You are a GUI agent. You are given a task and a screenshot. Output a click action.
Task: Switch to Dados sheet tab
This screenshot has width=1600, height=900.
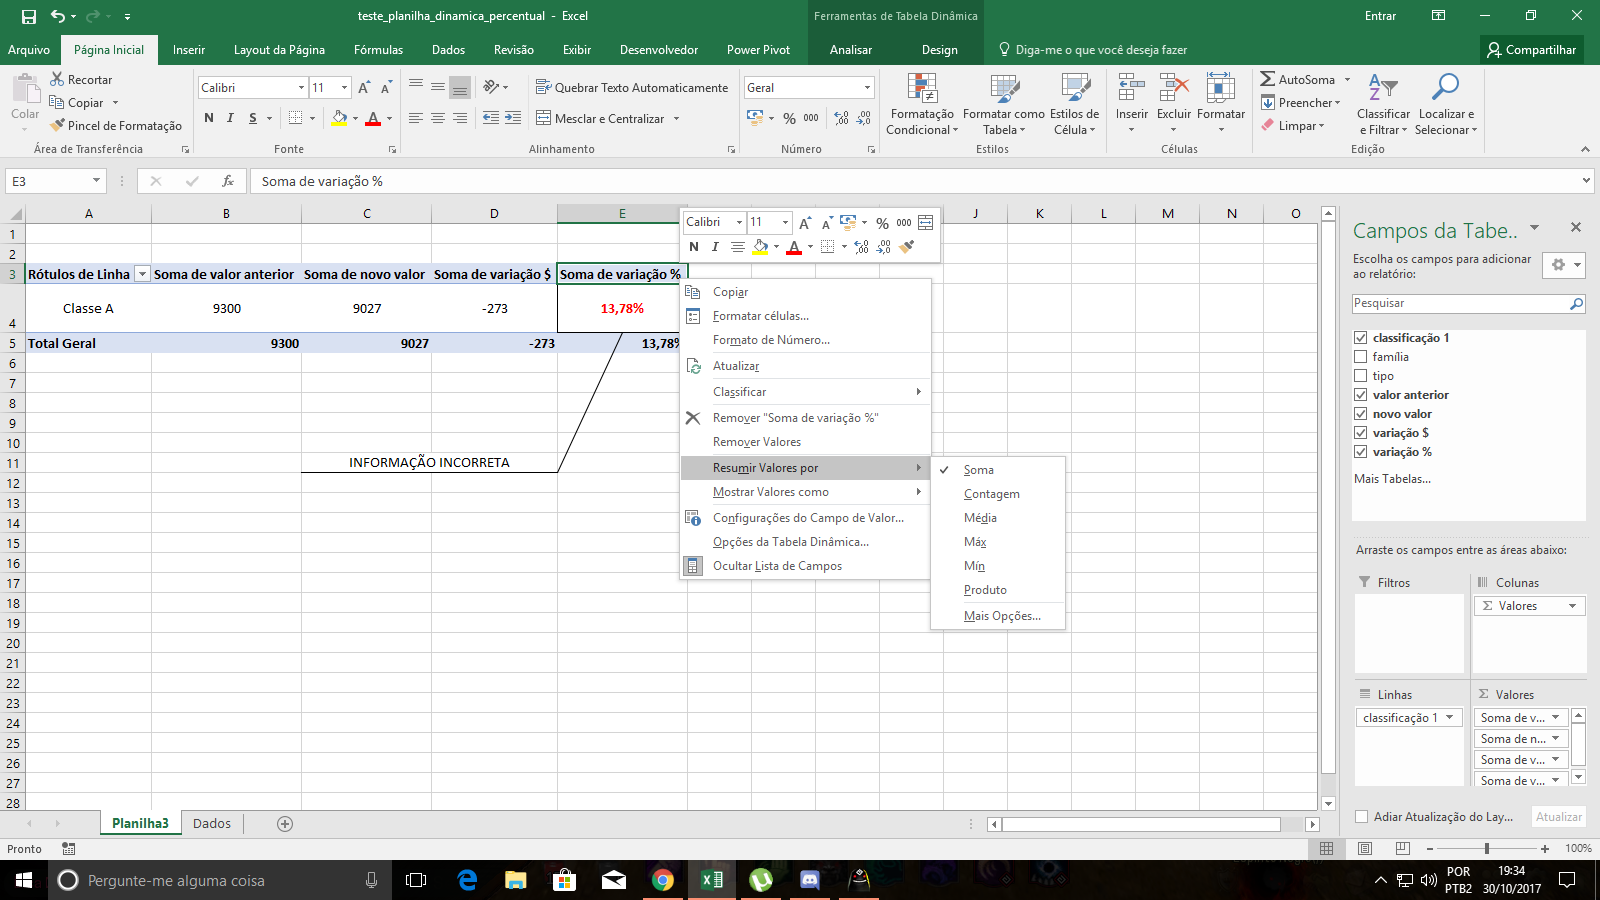point(212,824)
